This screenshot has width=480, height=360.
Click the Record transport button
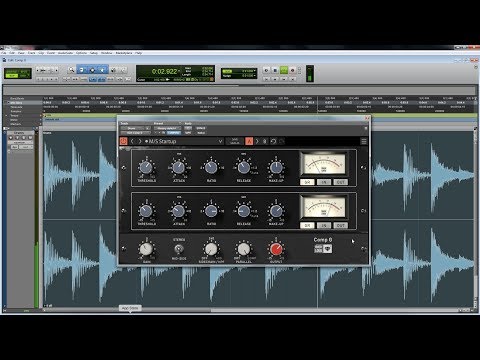pos(293,70)
